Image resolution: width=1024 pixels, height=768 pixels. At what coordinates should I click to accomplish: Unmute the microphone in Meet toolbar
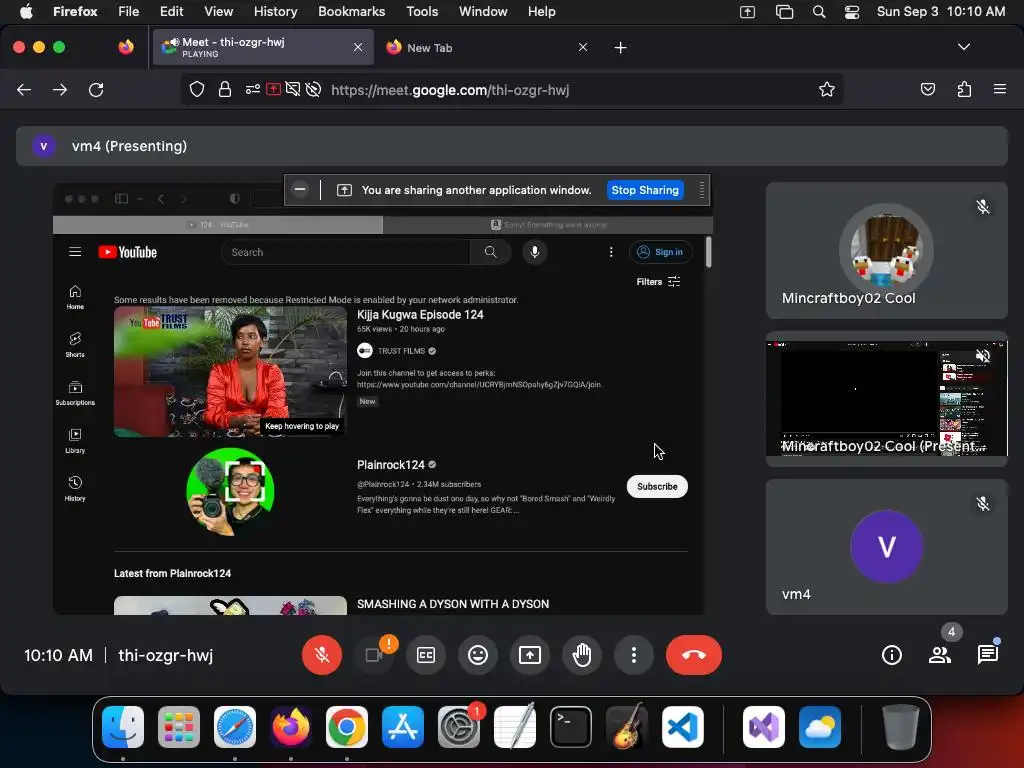(322, 655)
